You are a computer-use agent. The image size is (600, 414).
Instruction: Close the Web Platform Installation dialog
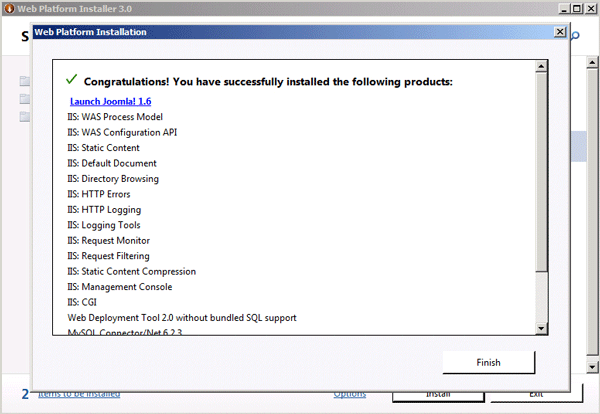(x=560, y=32)
